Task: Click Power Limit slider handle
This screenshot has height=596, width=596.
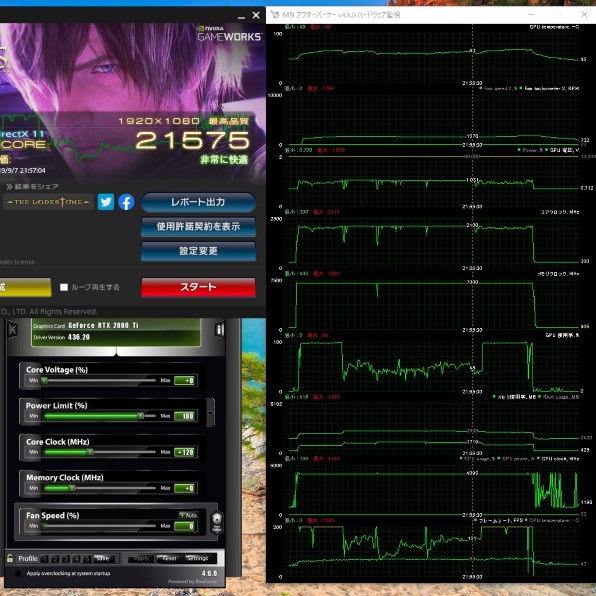Action: pos(141,416)
